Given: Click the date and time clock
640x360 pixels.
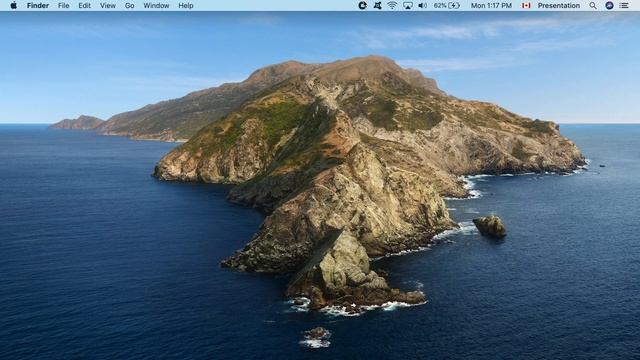Looking at the screenshot, I should pos(491,5).
